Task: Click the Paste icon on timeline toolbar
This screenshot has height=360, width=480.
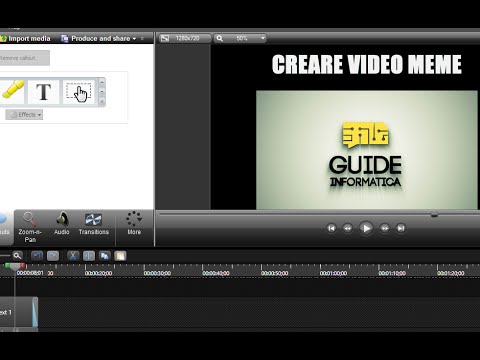Action: pyautogui.click(x=120, y=256)
